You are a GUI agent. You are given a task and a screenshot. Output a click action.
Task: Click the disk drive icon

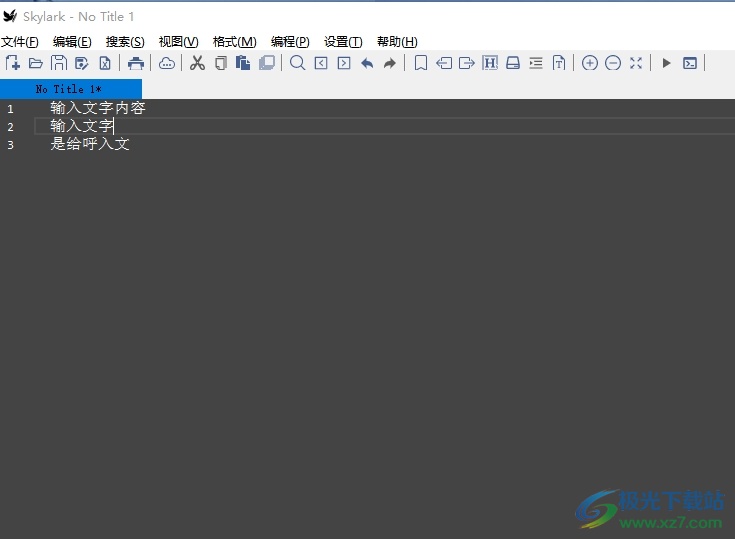(x=513, y=63)
